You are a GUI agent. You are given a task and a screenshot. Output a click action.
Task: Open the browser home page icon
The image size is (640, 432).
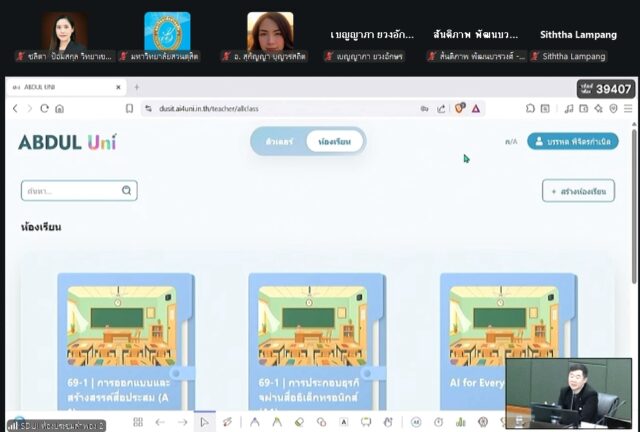click(60, 109)
